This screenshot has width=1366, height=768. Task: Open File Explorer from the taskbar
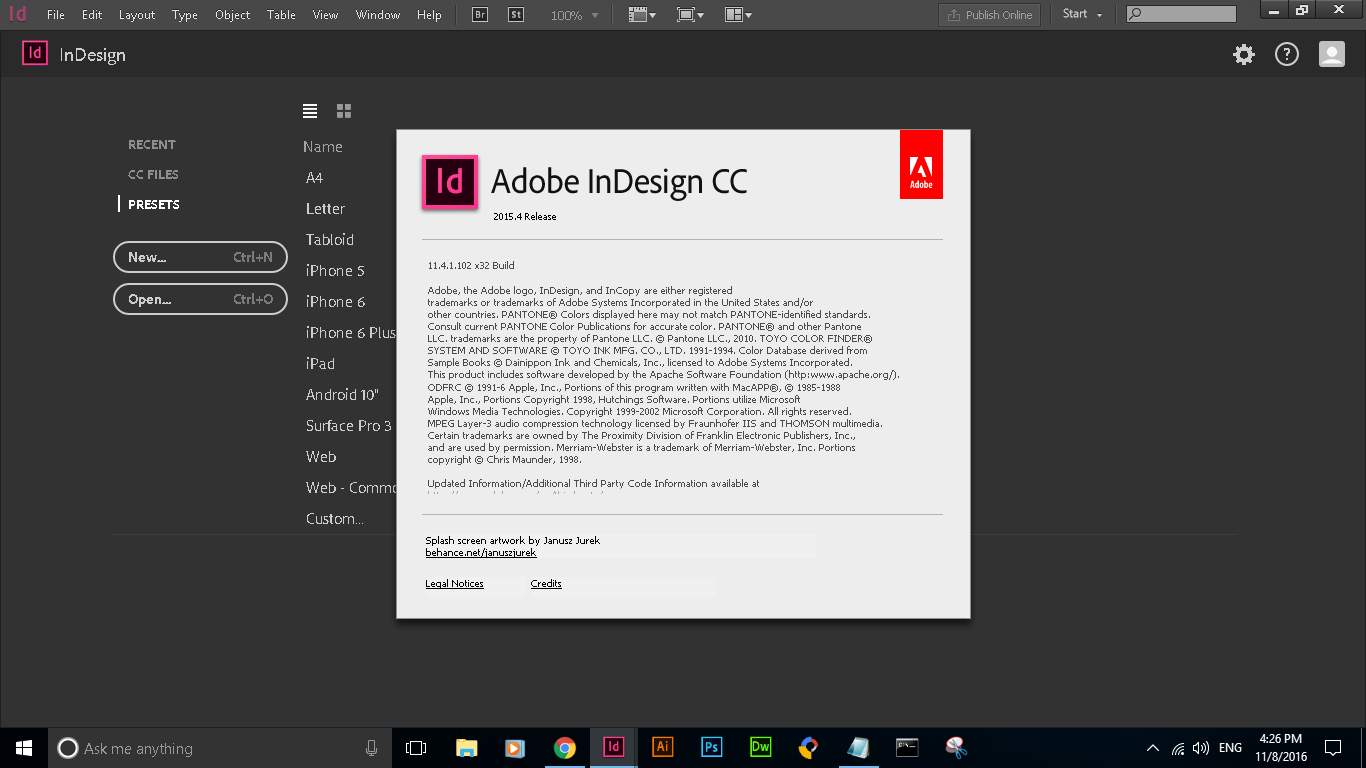pyautogui.click(x=466, y=747)
